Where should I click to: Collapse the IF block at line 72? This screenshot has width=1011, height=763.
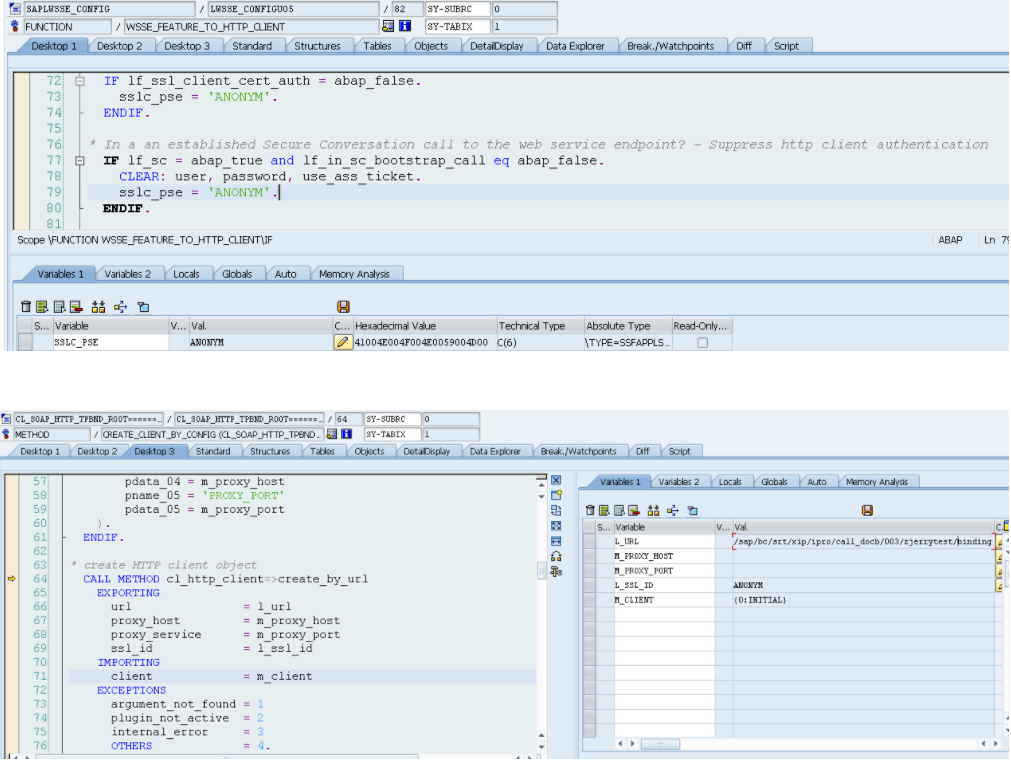point(80,82)
